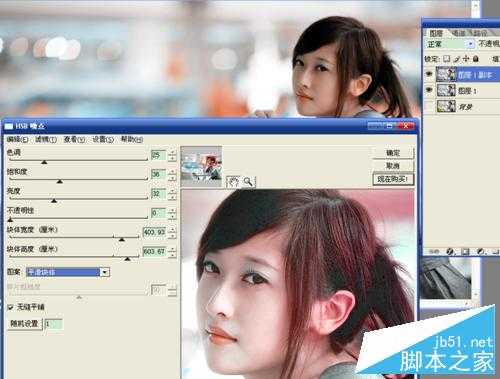Viewport: 500px width, 379px height.
Task: Select the hand pan tool in preview
Action: pos(233,181)
